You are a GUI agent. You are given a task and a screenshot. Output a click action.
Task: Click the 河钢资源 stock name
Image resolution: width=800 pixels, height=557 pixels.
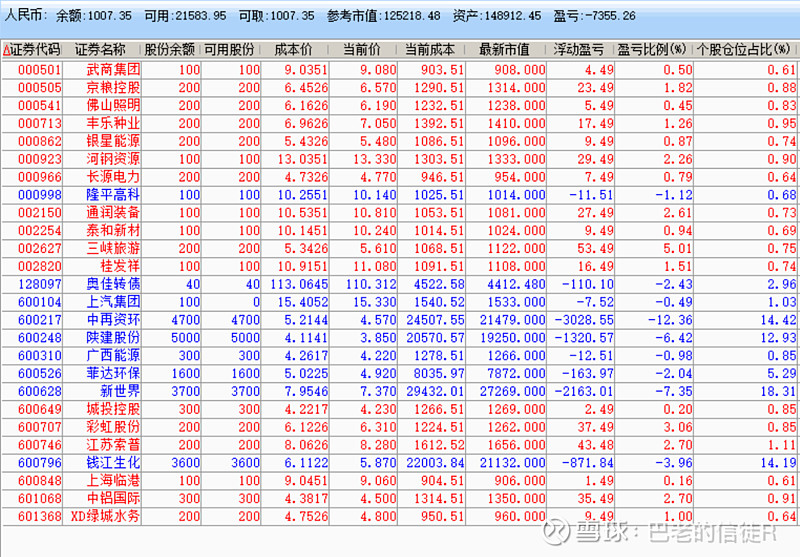click(113, 159)
